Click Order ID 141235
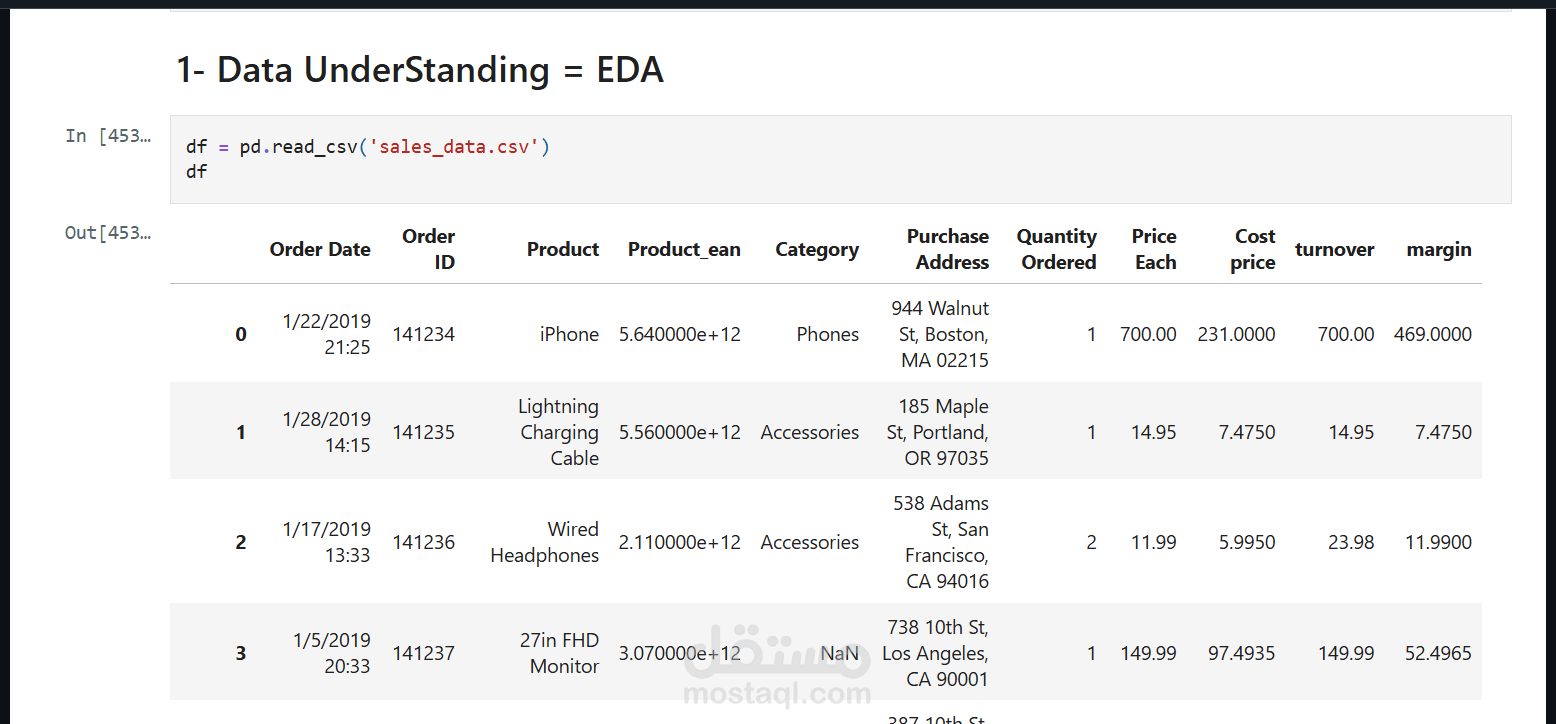Viewport: 1556px width, 724px height. tap(423, 432)
